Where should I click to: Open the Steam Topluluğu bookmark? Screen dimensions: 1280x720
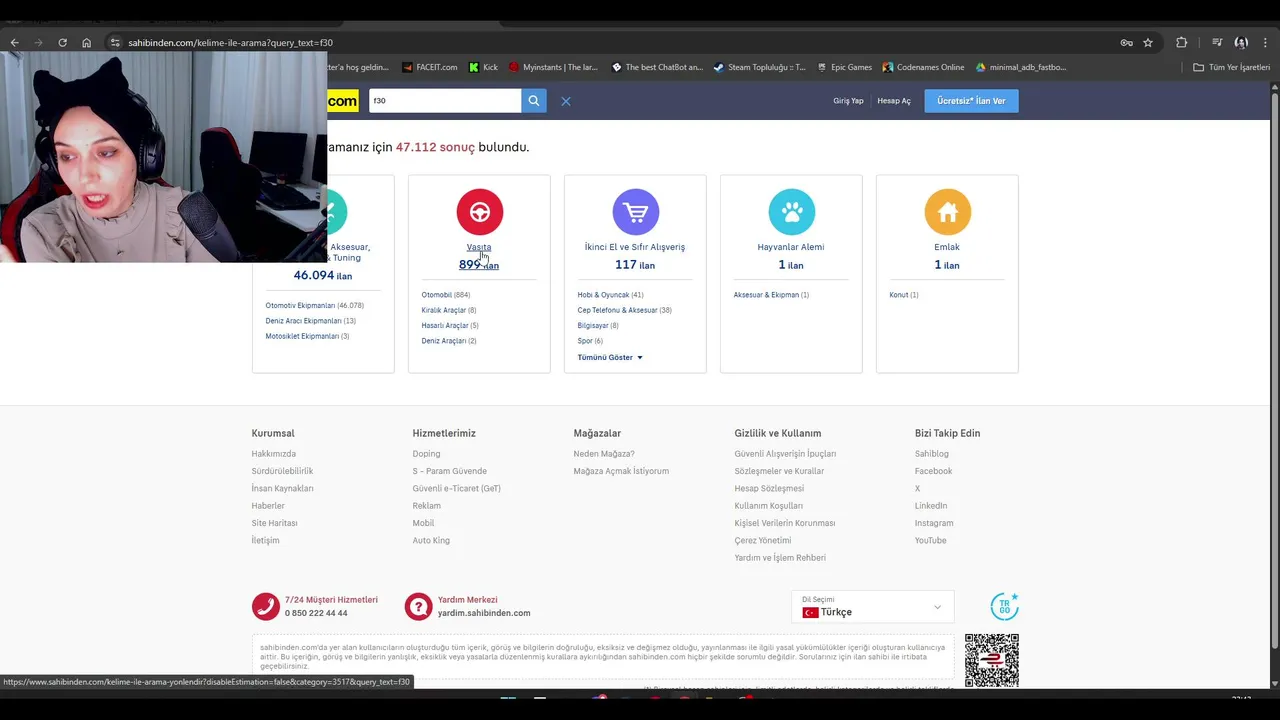(x=759, y=67)
